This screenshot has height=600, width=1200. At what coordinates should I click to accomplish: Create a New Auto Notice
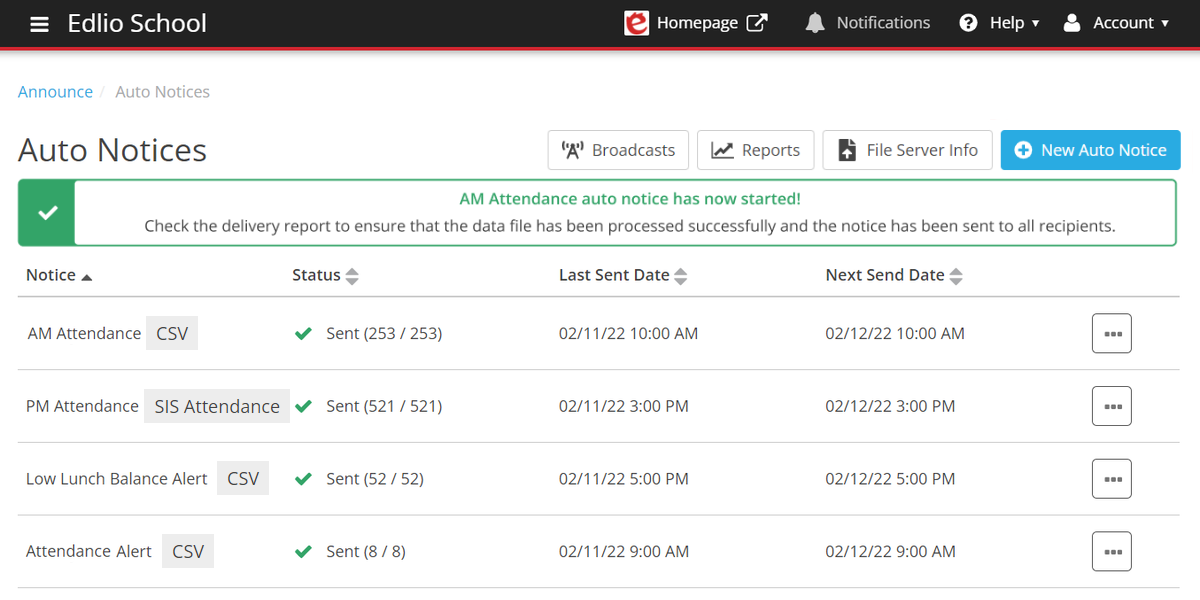(1091, 150)
